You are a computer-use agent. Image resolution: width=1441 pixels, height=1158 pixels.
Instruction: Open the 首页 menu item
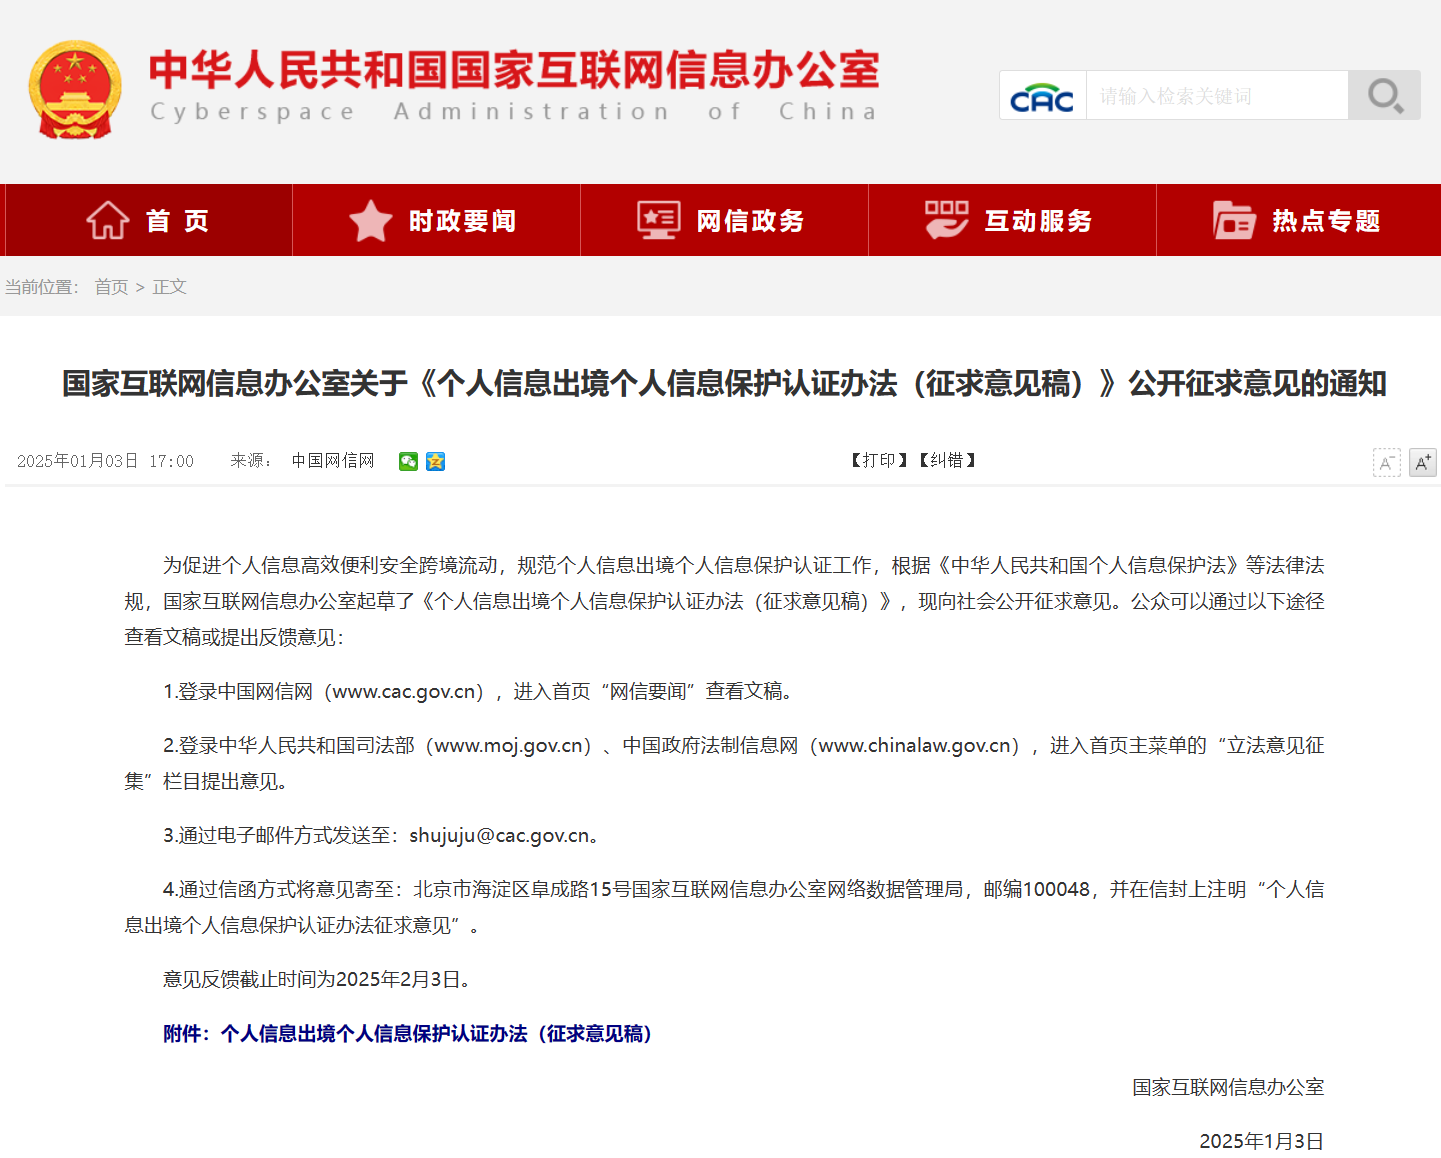149,220
